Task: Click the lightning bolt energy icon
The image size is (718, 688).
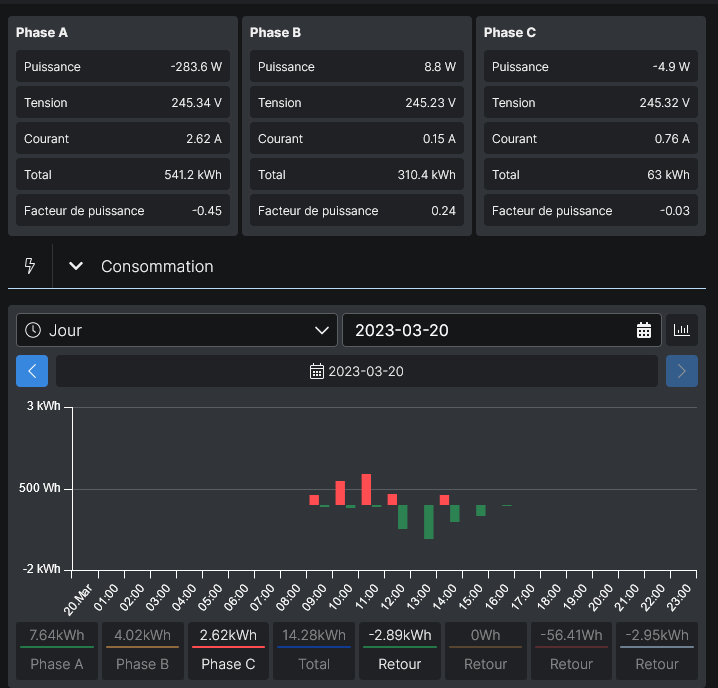Action: 30,266
